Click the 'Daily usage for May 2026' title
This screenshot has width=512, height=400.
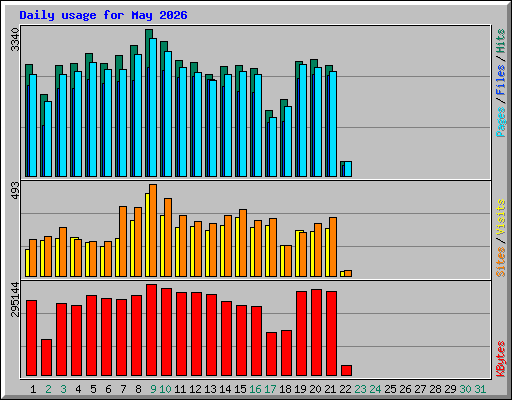click(103, 15)
